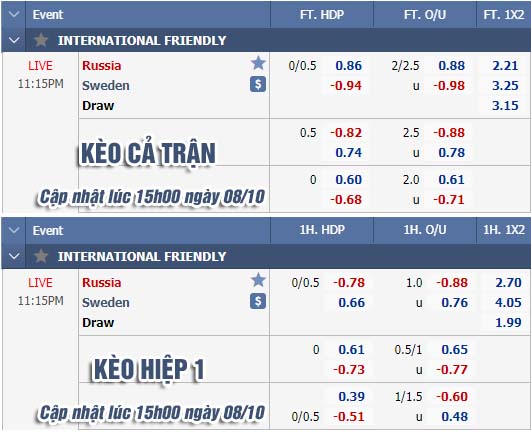Collapse the bottom International Friendly section
The height and width of the screenshot is (433, 531).
tap(14, 256)
